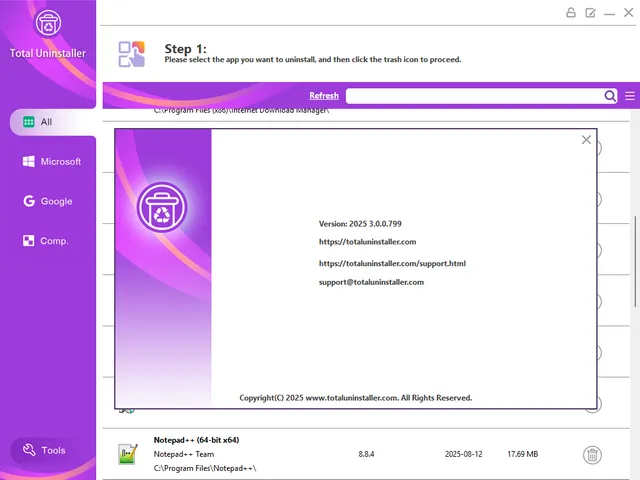Click the Microsoft Windows logo icon in the sidebar
The image size is (640, 480).
(x=29, y=161)
